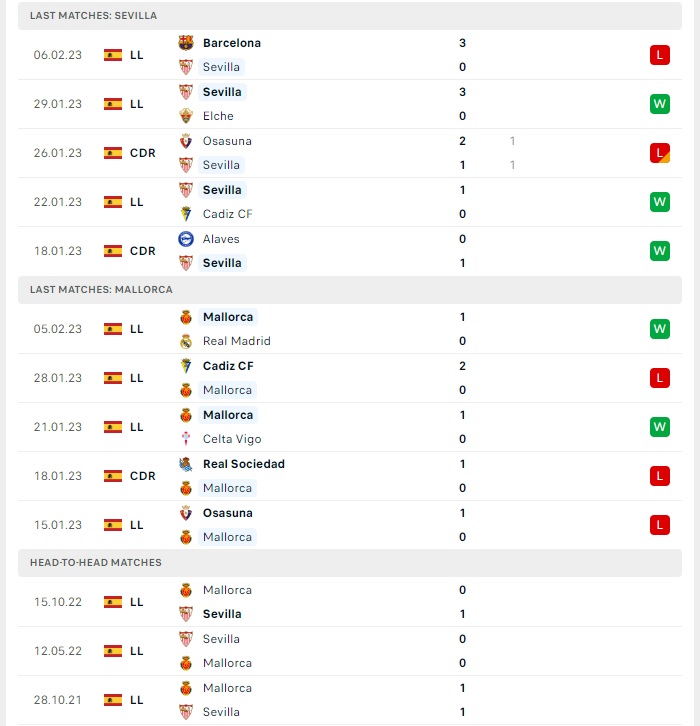Open the Last Matches: Mallorca section header
The width and height of the screenshot is (700, 726).
pyautogui.click(x=350, y=290)
